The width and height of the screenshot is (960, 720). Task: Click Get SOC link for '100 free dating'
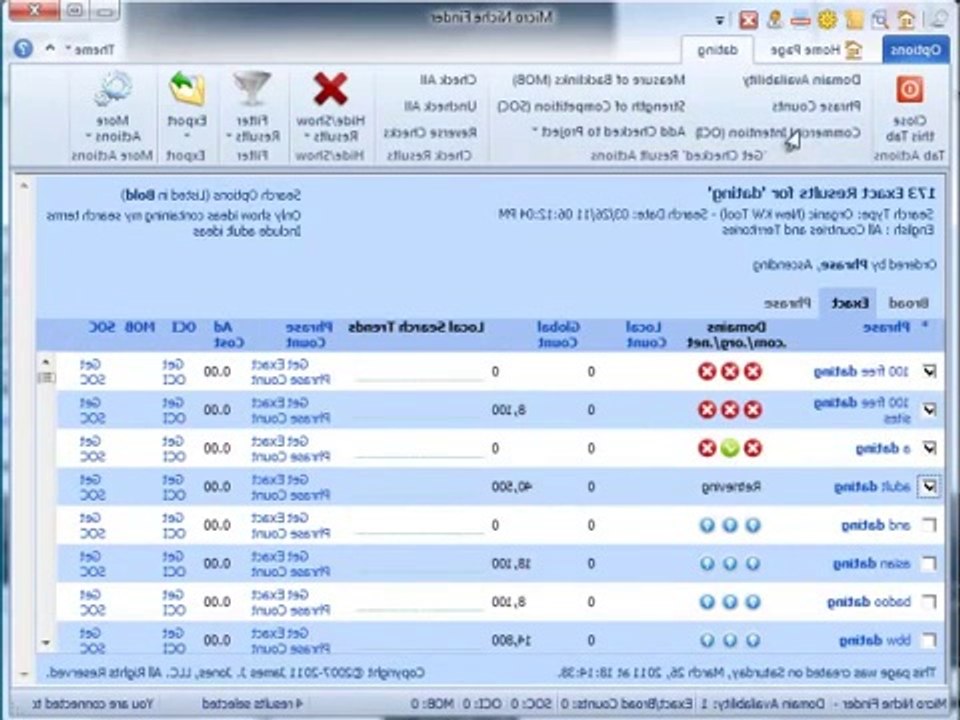pyautogui.click(x=92, y=371)
